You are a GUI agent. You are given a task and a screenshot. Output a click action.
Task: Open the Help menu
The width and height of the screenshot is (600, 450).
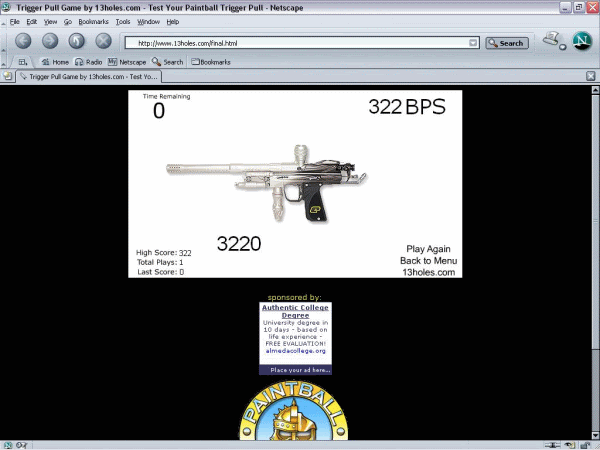click(173, 22)
